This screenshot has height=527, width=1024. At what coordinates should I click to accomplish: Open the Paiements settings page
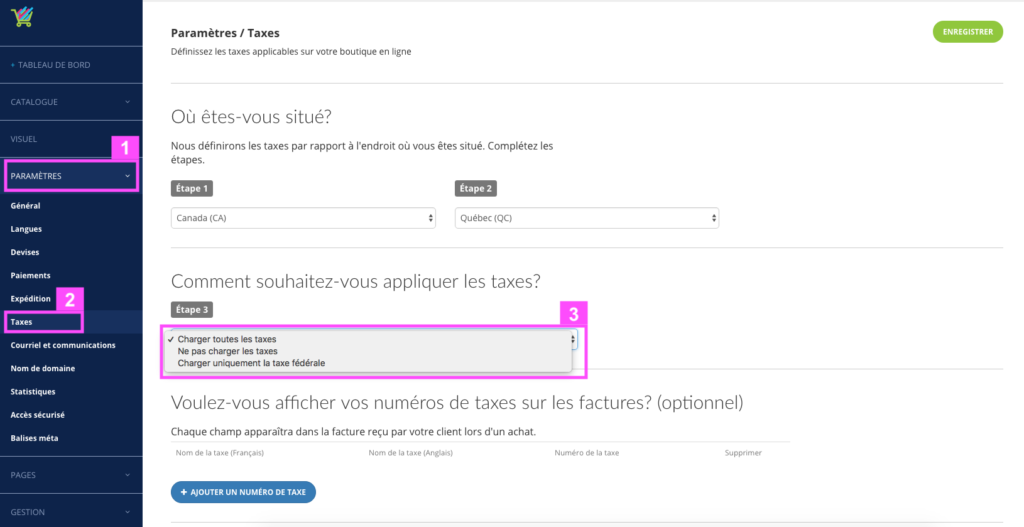[x=31, y=276]
